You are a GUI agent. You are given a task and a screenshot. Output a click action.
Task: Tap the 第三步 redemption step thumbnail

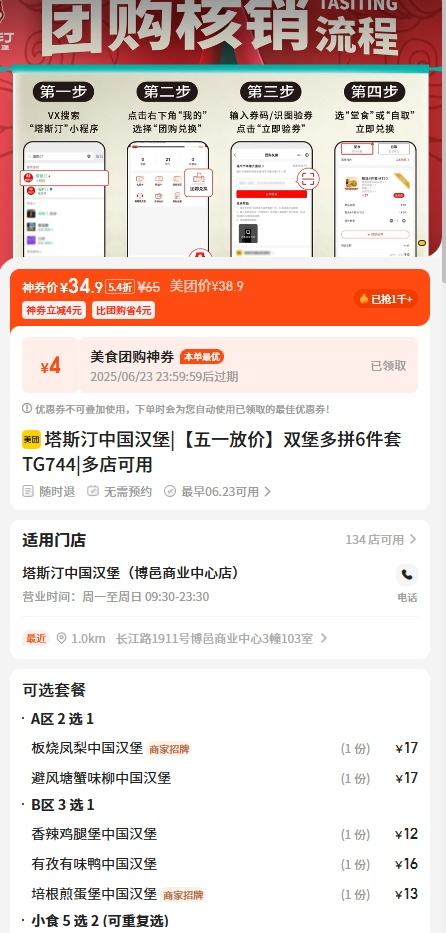271,170
